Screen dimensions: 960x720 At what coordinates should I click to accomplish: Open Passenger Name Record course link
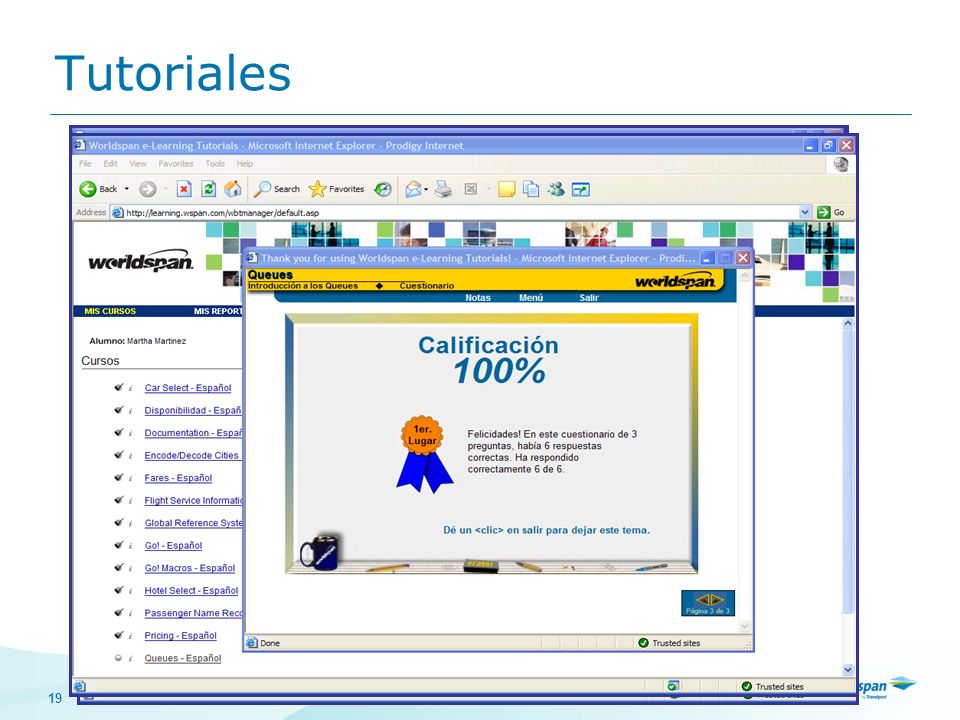(193, 613)
